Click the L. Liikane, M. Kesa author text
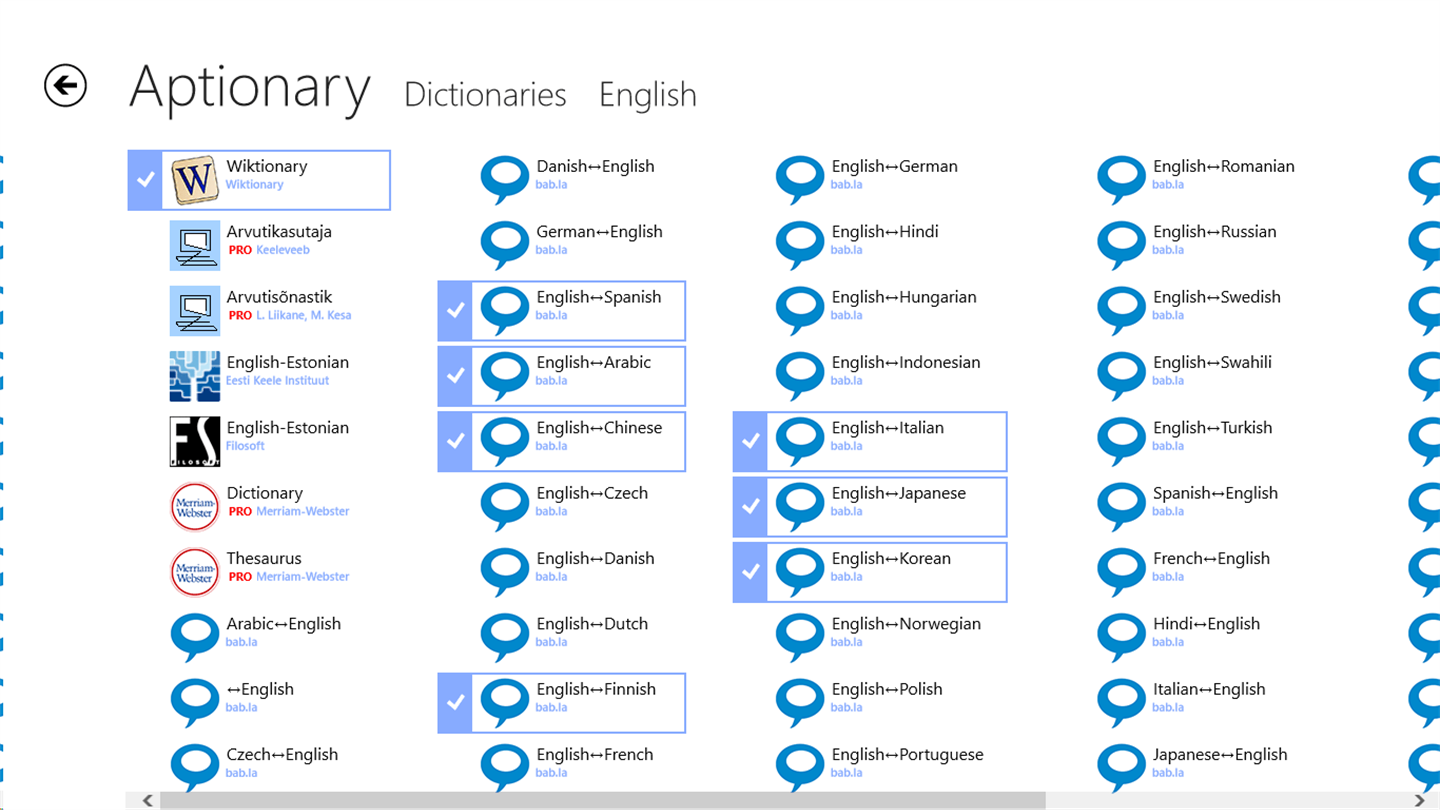 [304, 315]
